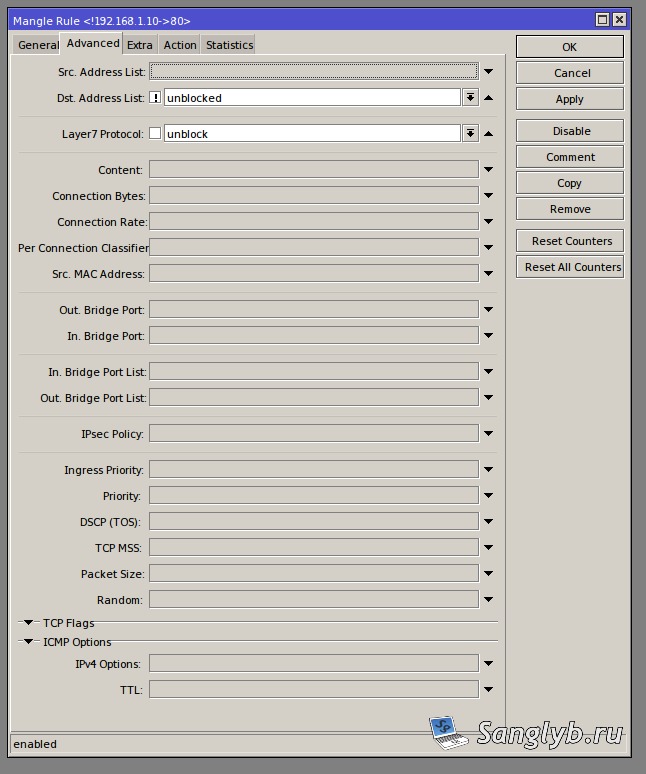Maximize the Mangle Rule window
Image resolution: width=646 pixels, height=774 pixels.
(602, 20)
